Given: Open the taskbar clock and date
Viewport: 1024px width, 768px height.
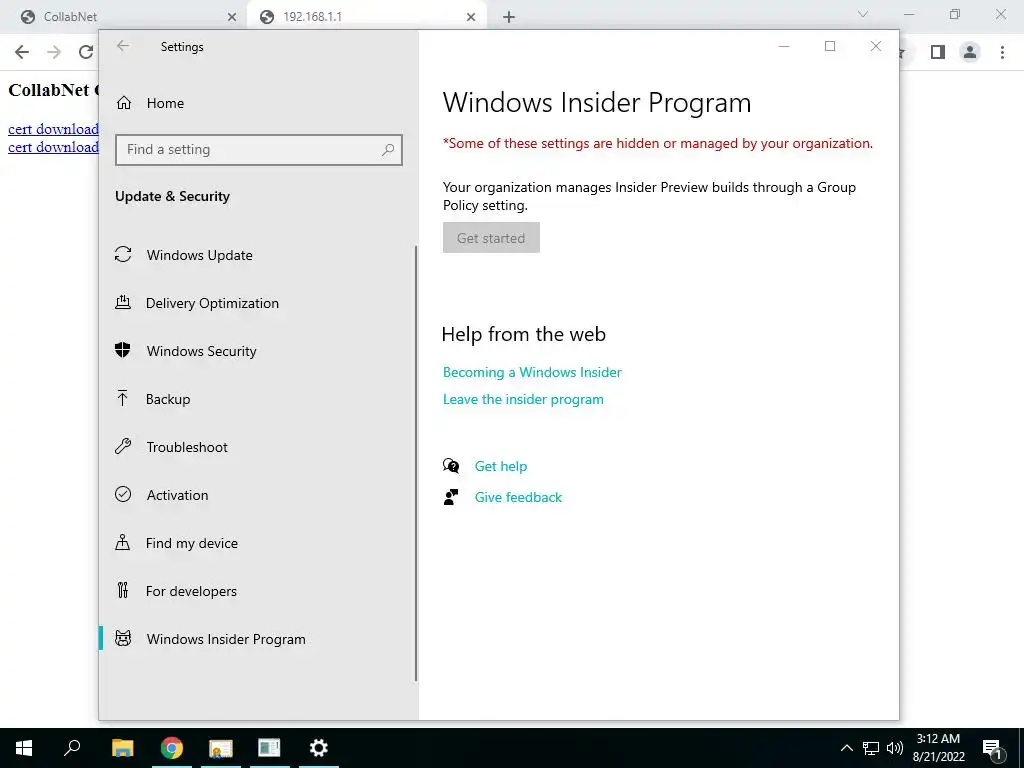Looking at the screenshot, I should pos(938,748).
